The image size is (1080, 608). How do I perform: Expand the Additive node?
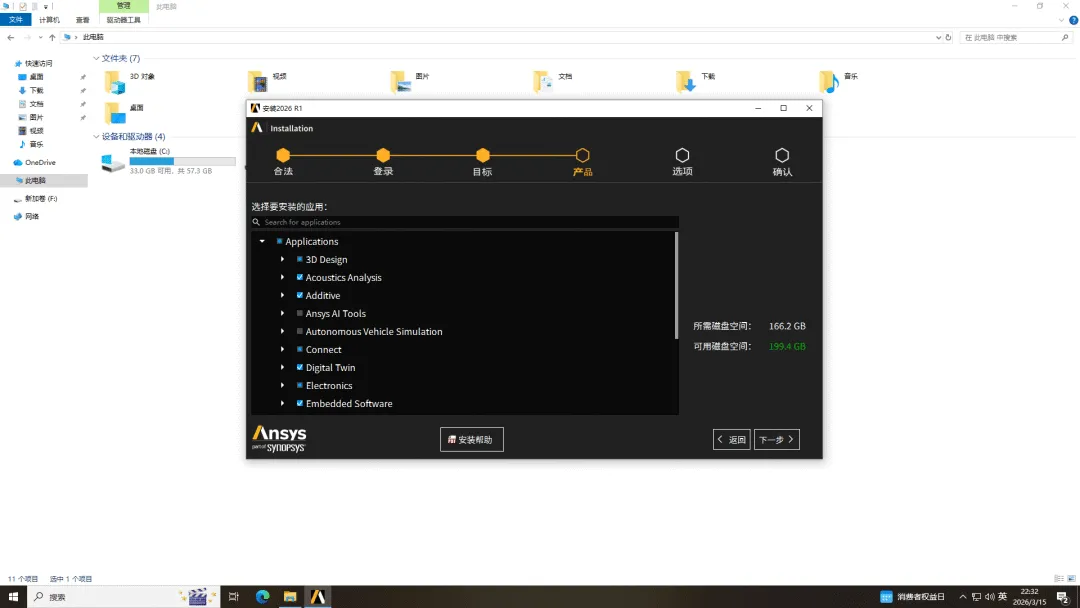tap(282, 295)
